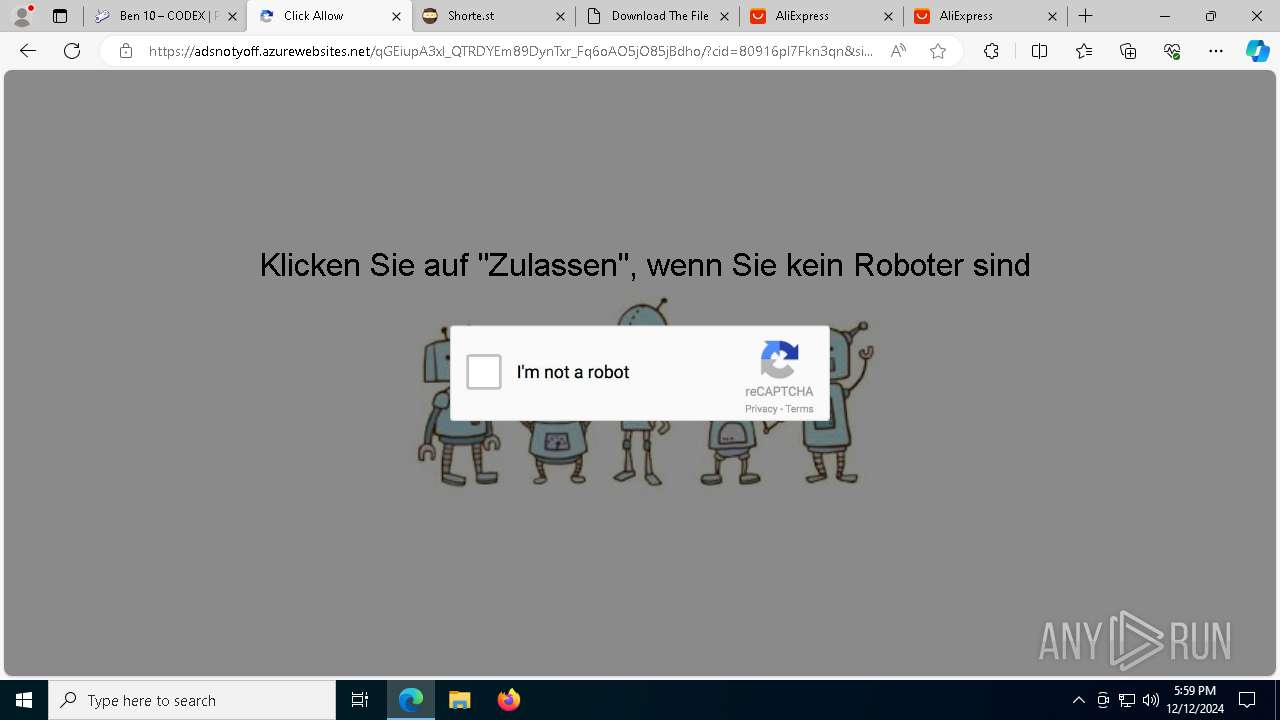View site information lock icon
The width and height of the screenshot is (1280, 720).
125,51
